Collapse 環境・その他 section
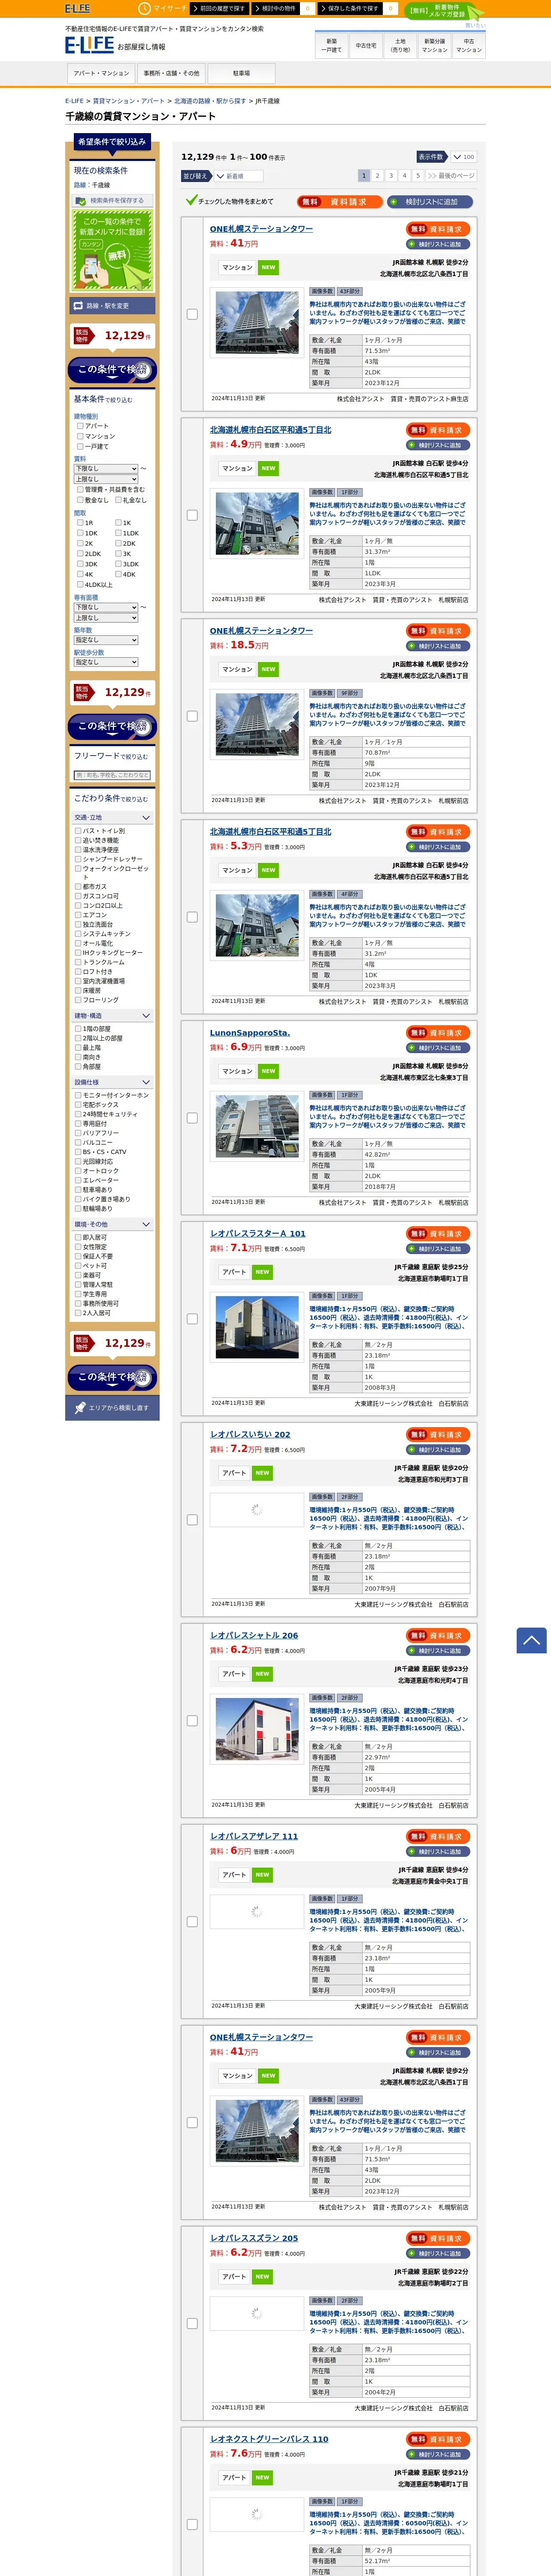This screenshot has height=2576, width=551. coord(112,1225)
